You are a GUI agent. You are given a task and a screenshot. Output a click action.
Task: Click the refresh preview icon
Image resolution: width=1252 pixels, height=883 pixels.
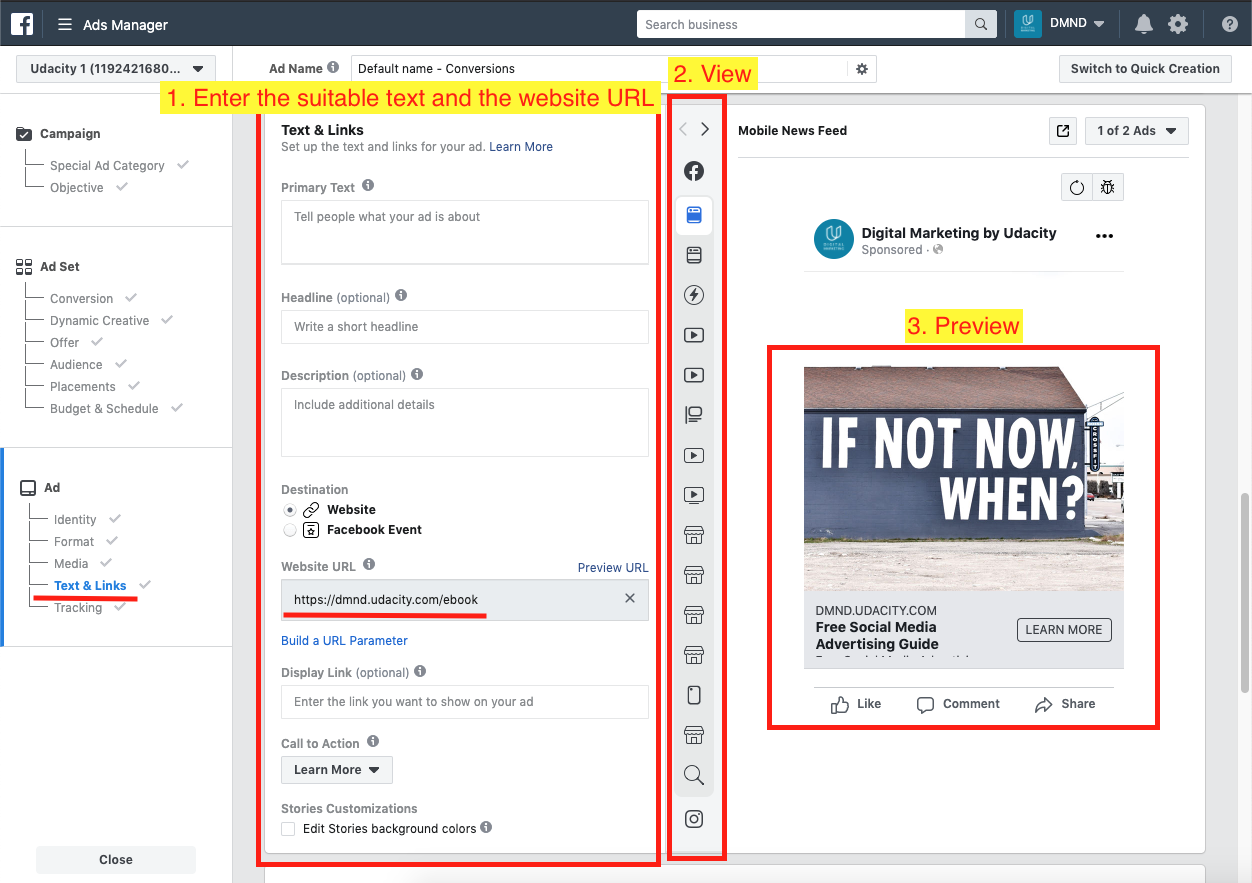[1076, 187]
